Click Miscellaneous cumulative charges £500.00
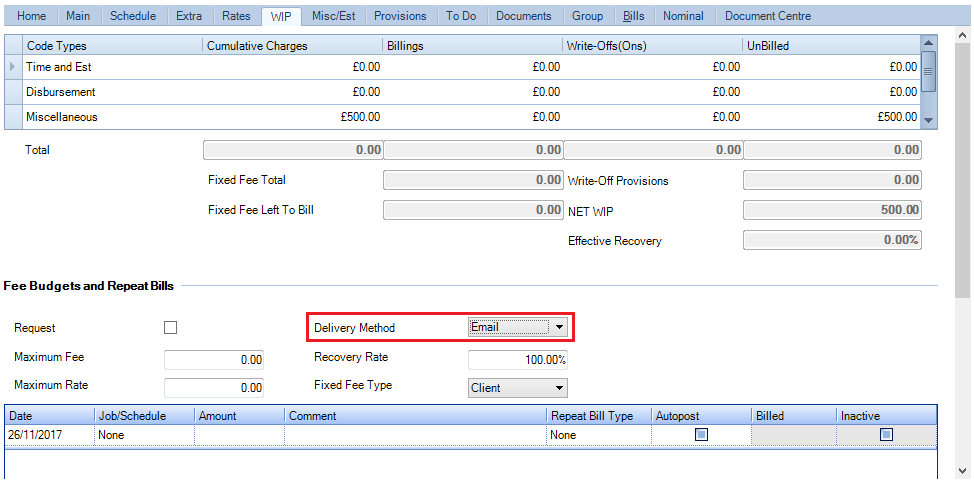 tap(293, 117)
